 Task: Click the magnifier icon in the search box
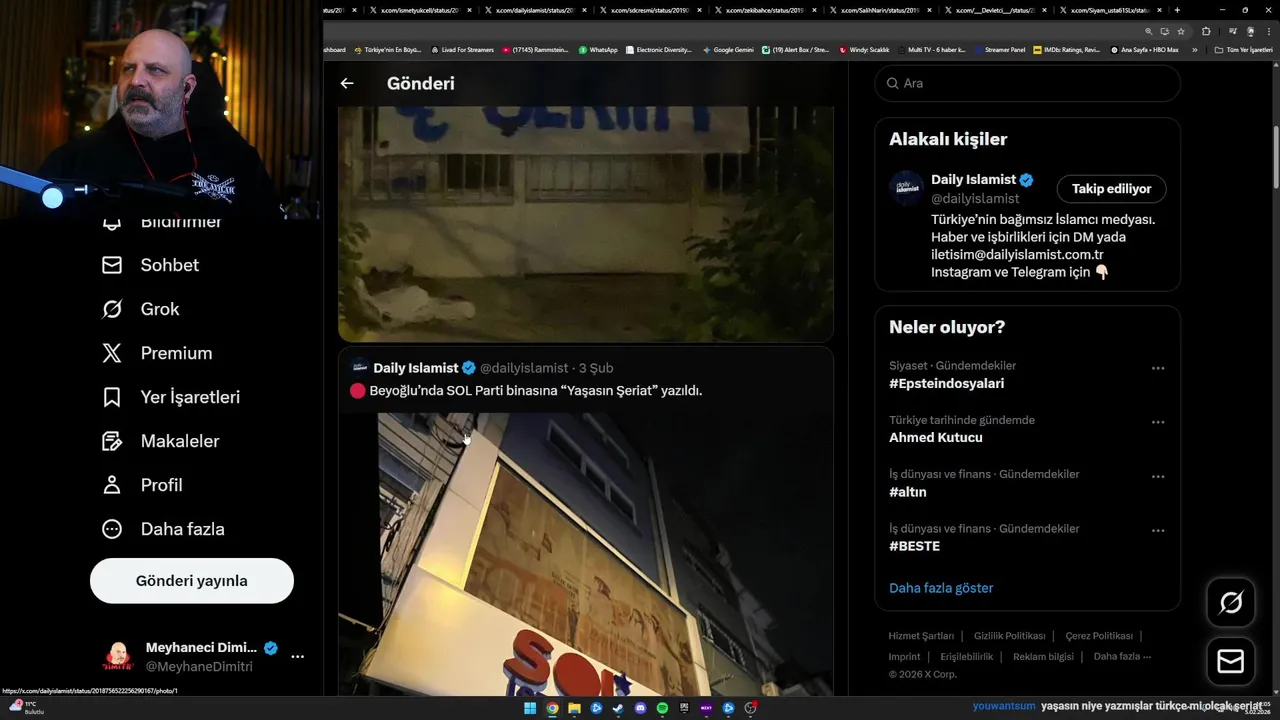[892, 83]
